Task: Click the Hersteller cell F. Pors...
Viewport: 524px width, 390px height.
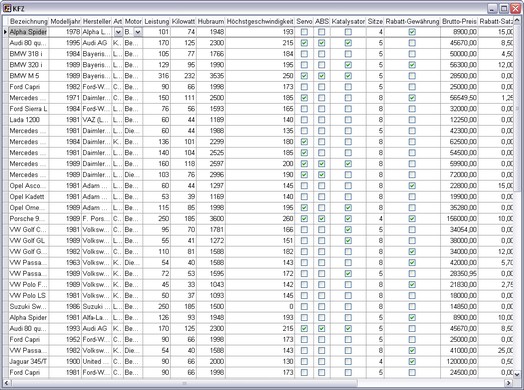Action: coord(97,219)
